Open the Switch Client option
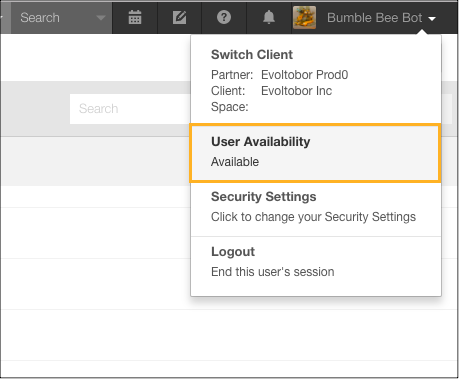 [252, 55]
